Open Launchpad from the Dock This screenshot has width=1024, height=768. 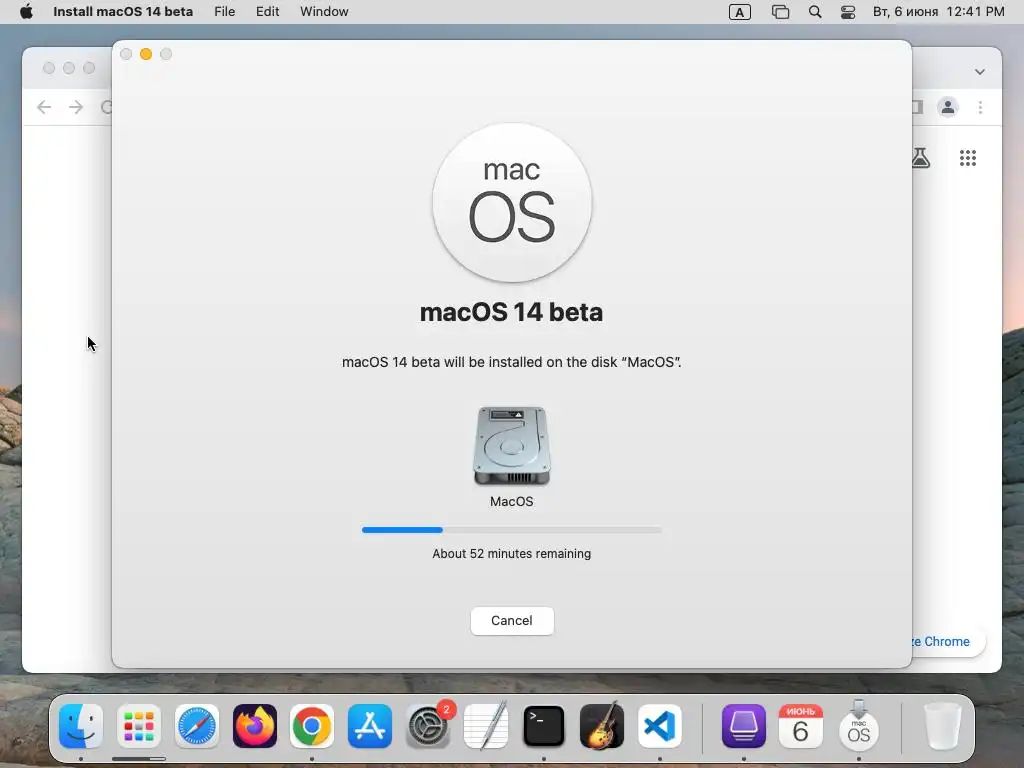coord(139,726)
